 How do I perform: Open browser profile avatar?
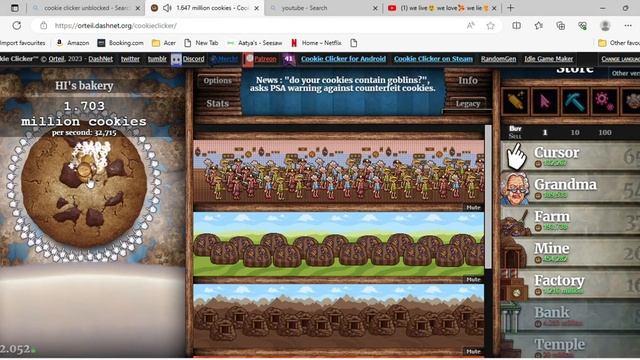click(x=605, y=26)
